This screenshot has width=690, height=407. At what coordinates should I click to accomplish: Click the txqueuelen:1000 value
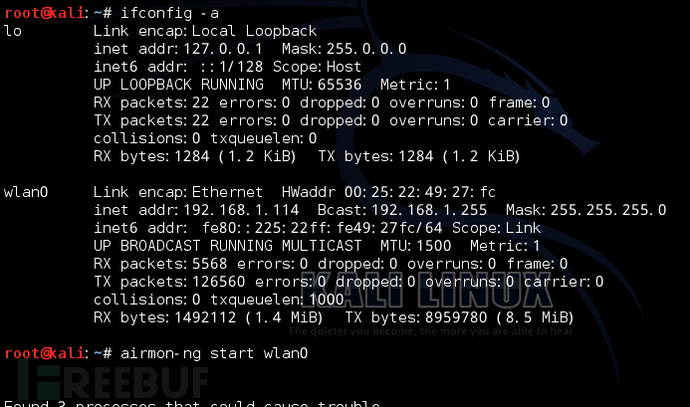pyautogui.click(x=277, y=300)
